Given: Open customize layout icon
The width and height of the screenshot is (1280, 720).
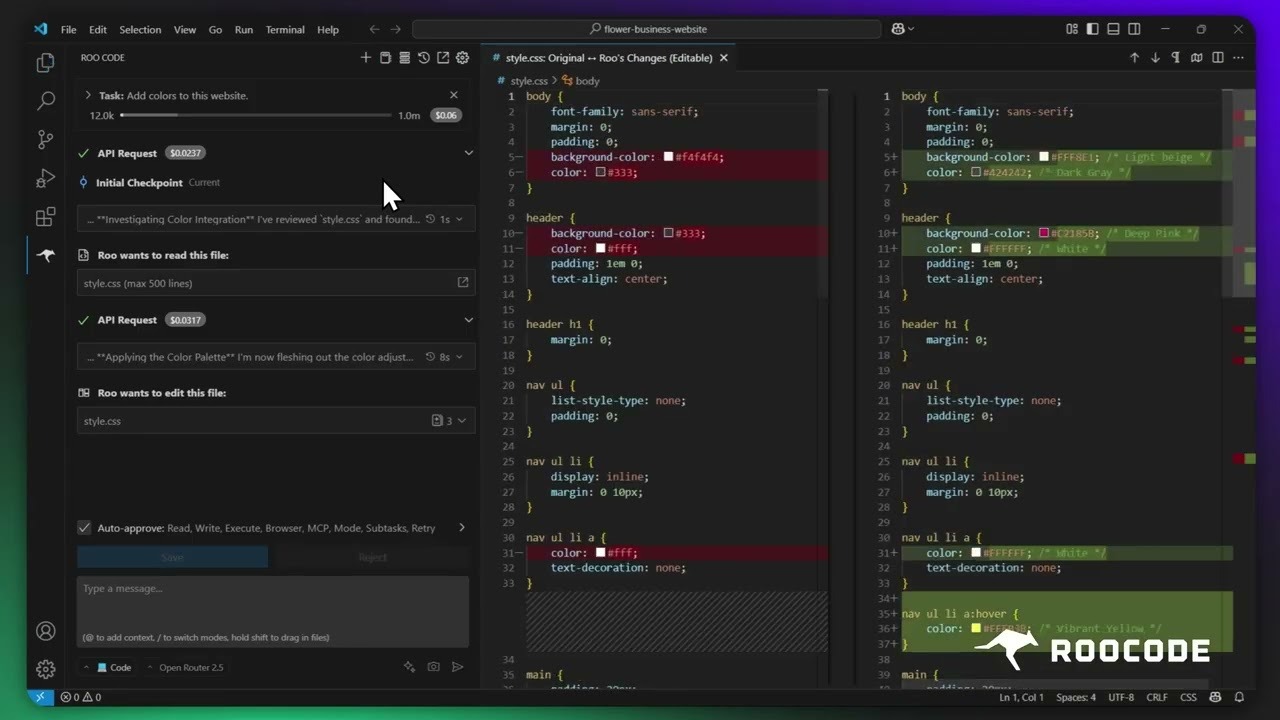Looking at the screenshot, I should pos(1072,29).
